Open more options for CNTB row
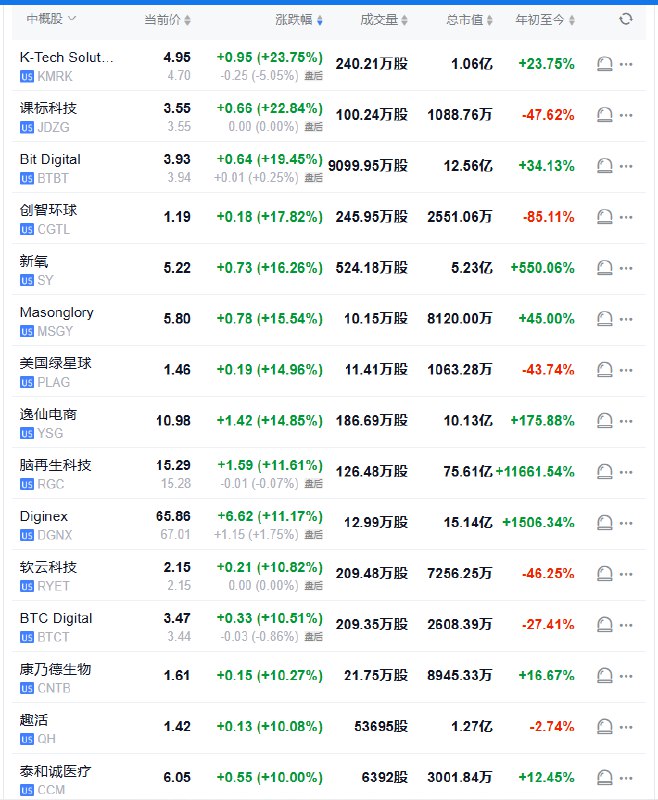The width and height of the screenshot is (658, 800). click(x=626, y=677)
